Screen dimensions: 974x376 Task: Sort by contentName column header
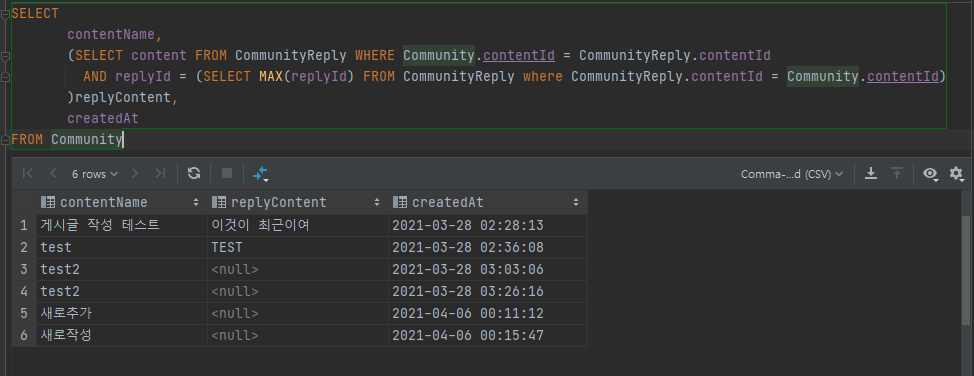pyautogui.click(x=122, y=202)
